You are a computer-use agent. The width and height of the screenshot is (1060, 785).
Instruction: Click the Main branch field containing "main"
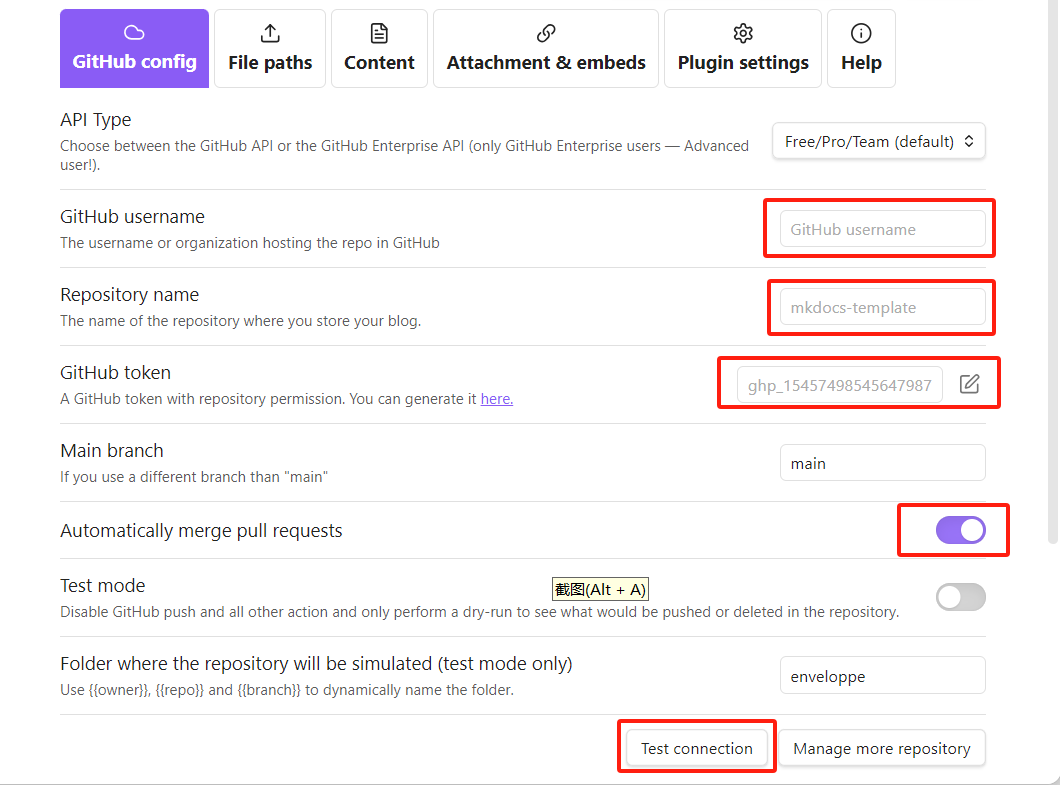click(x=882, y=463)
